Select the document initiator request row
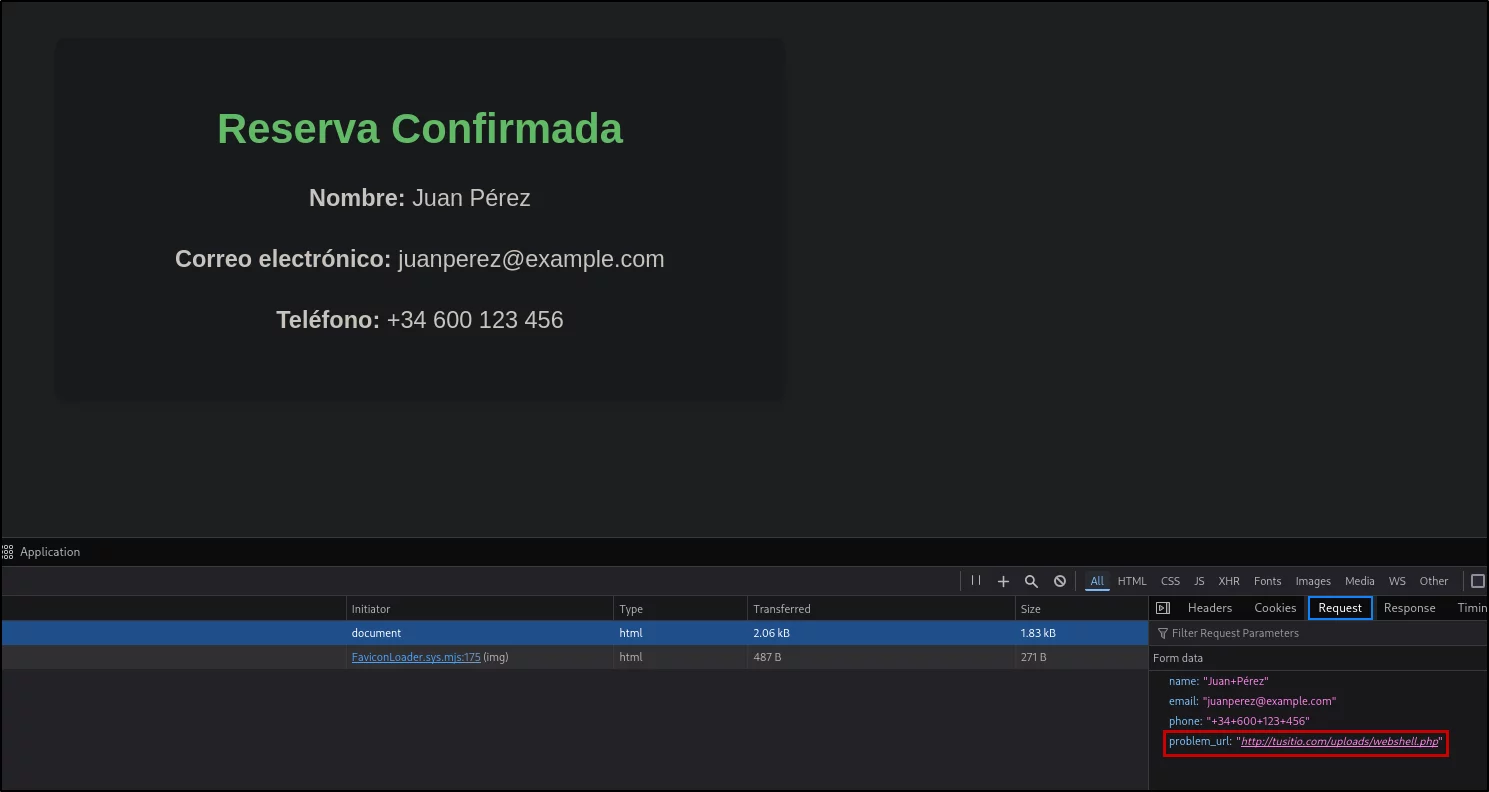1489x792 pixels. 574,633
